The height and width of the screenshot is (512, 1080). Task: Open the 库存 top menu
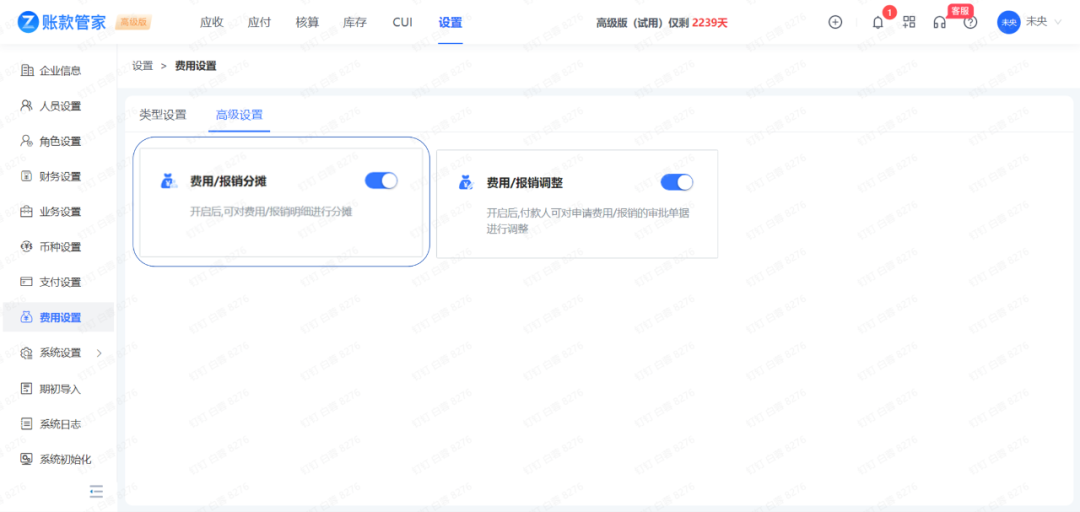point(355,22)
